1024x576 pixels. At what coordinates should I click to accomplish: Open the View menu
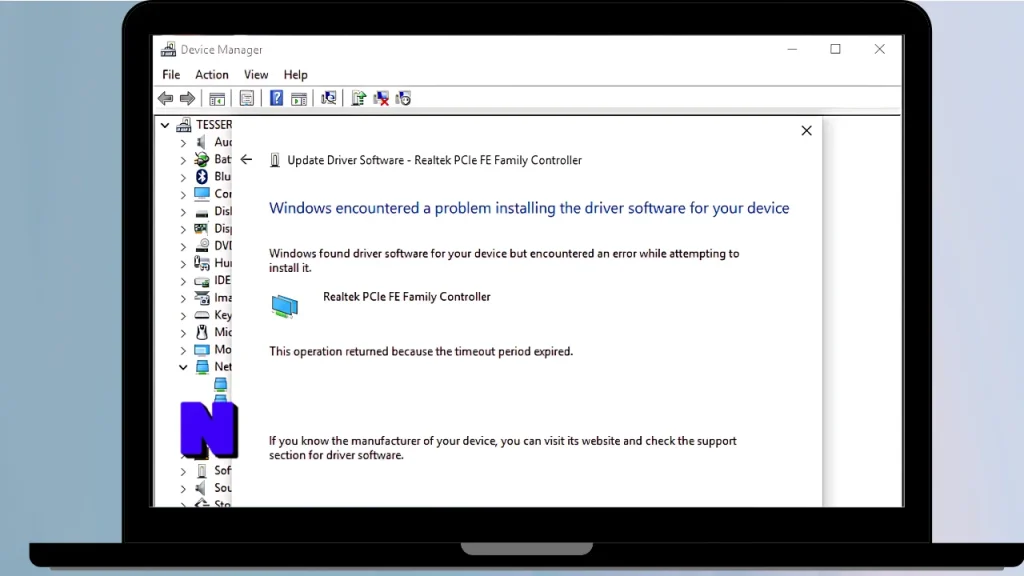click(x=256, y=74)
